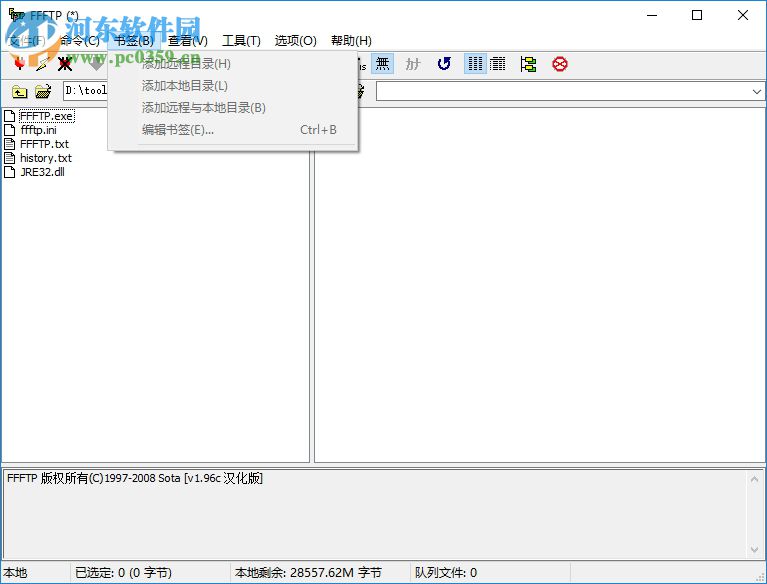This screenshot has height=584, width=767.
Task: Click status bar text 本地
Action: (15, 572)
